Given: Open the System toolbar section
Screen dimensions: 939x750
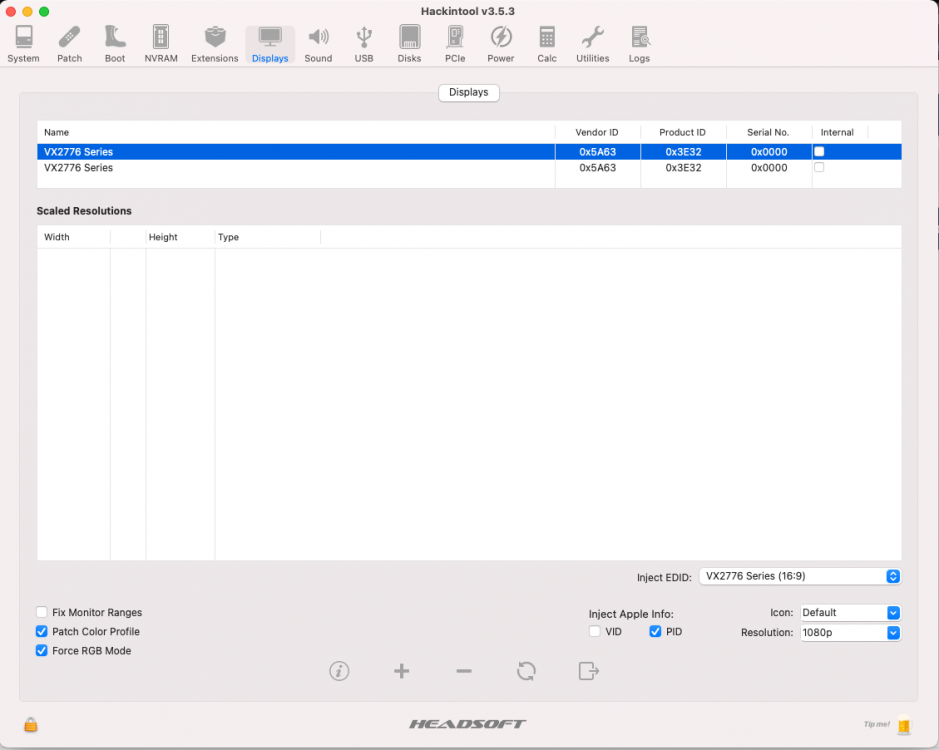Looking at the screenshot, I should click(x=23, y=44).
